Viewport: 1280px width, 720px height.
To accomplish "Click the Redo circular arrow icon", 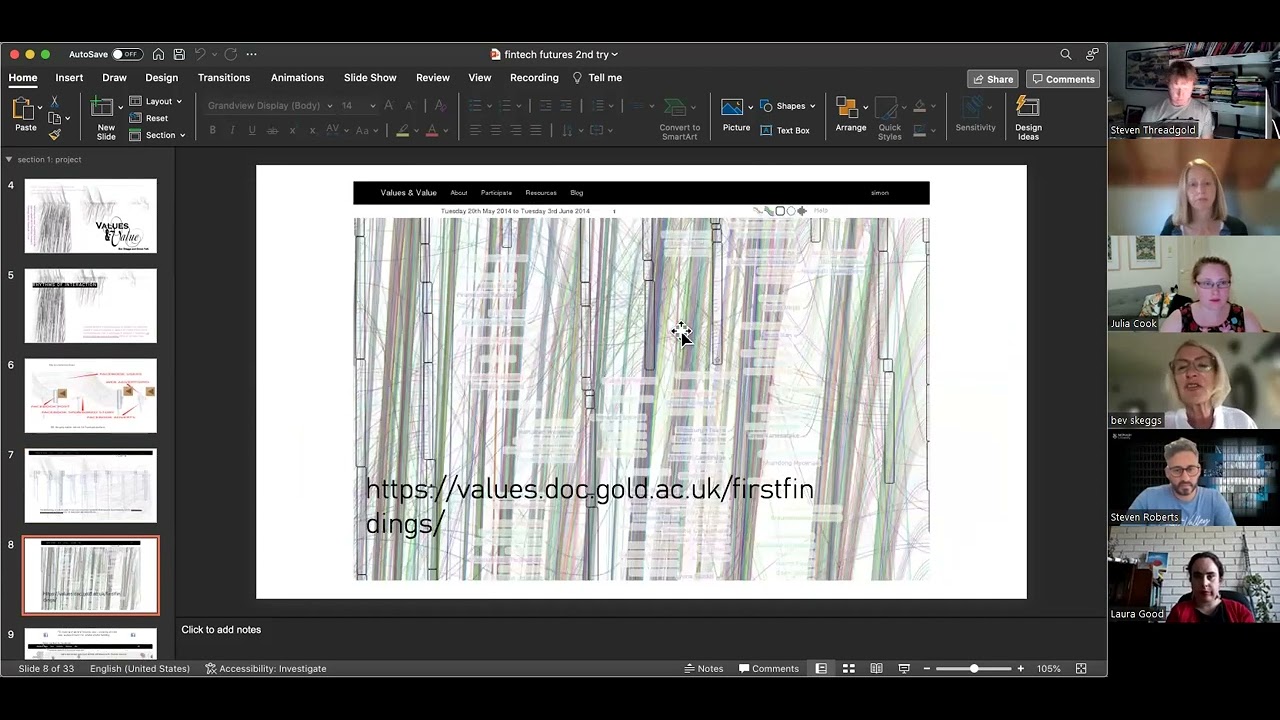I will 230,54.
